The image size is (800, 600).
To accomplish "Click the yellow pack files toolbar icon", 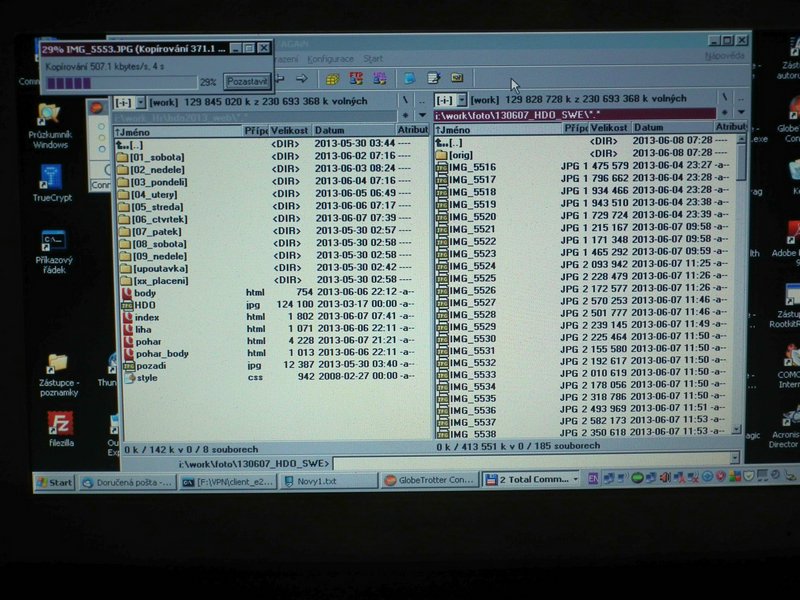I will pos(332,79).
